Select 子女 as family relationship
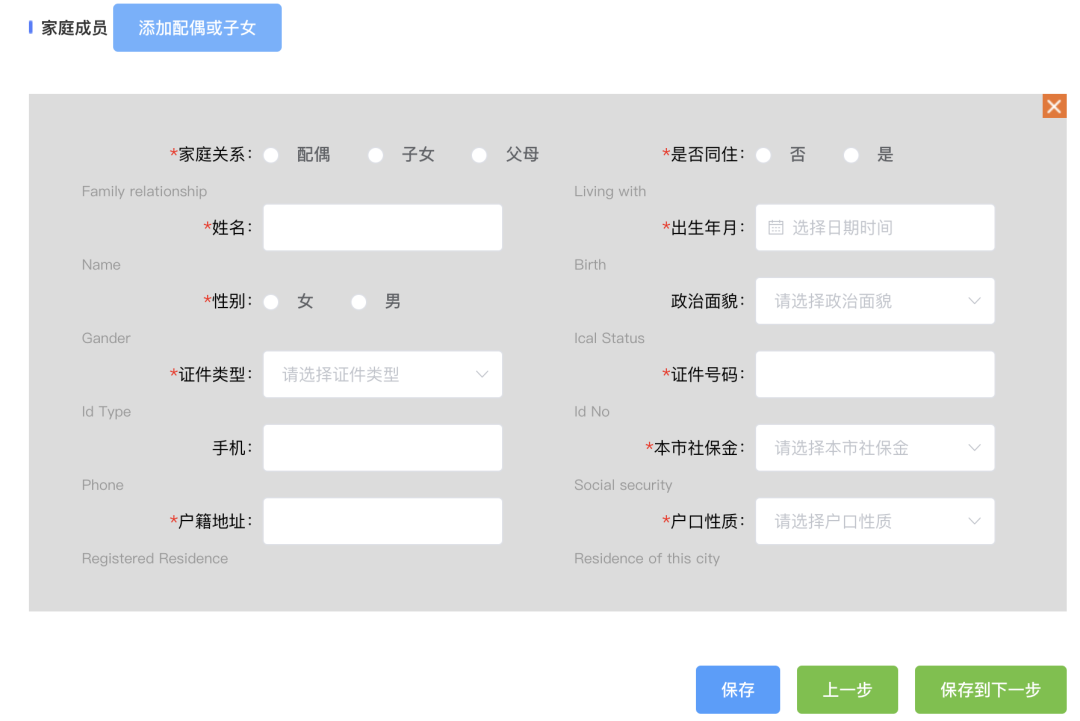1080x721 pixels. coord(376,155)
